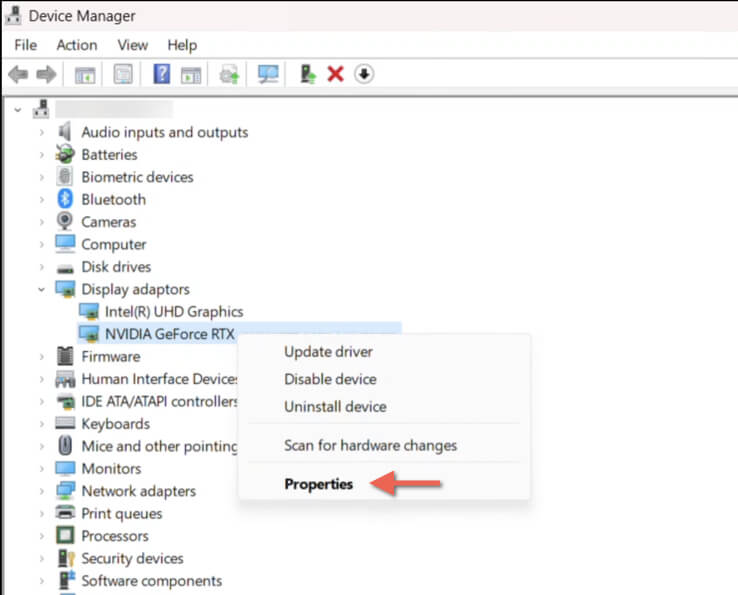Image resolution: width=738 pixels, height=595 pixels.
Task: Expand the Audio inputs and outputs category
Action: [41, 132]
